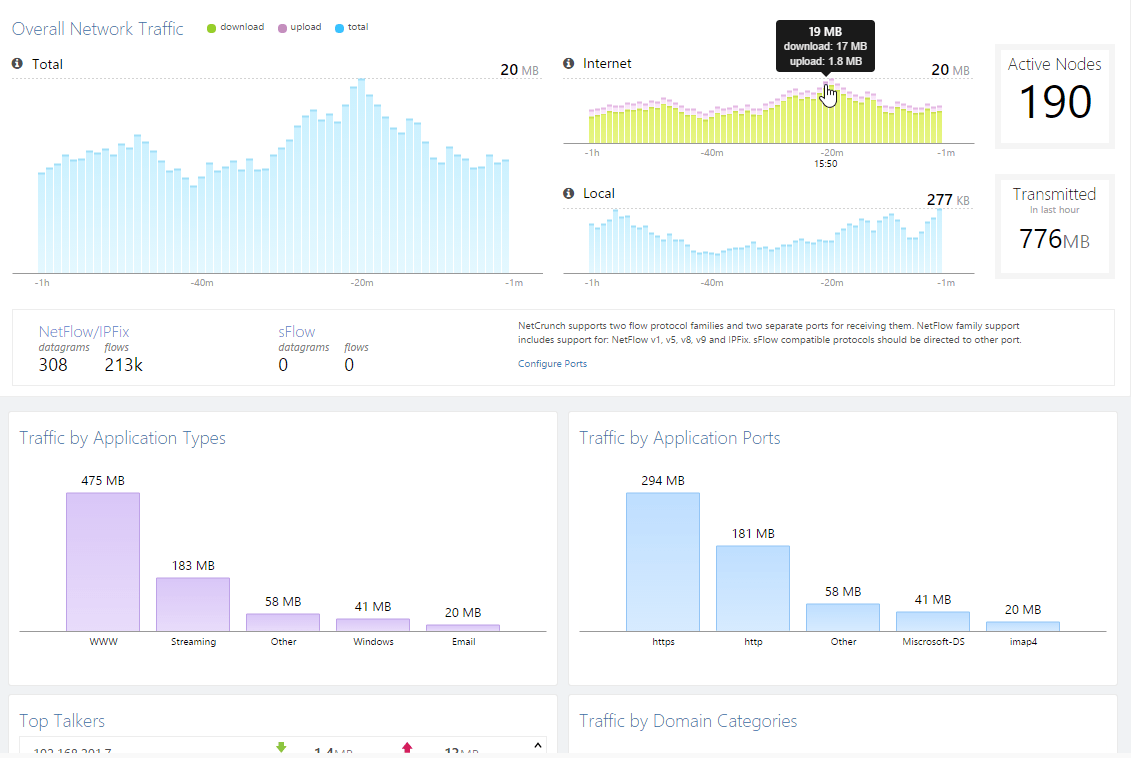
Task: Click the info icon beside the Internet chart
Action: tap(568, 63)
